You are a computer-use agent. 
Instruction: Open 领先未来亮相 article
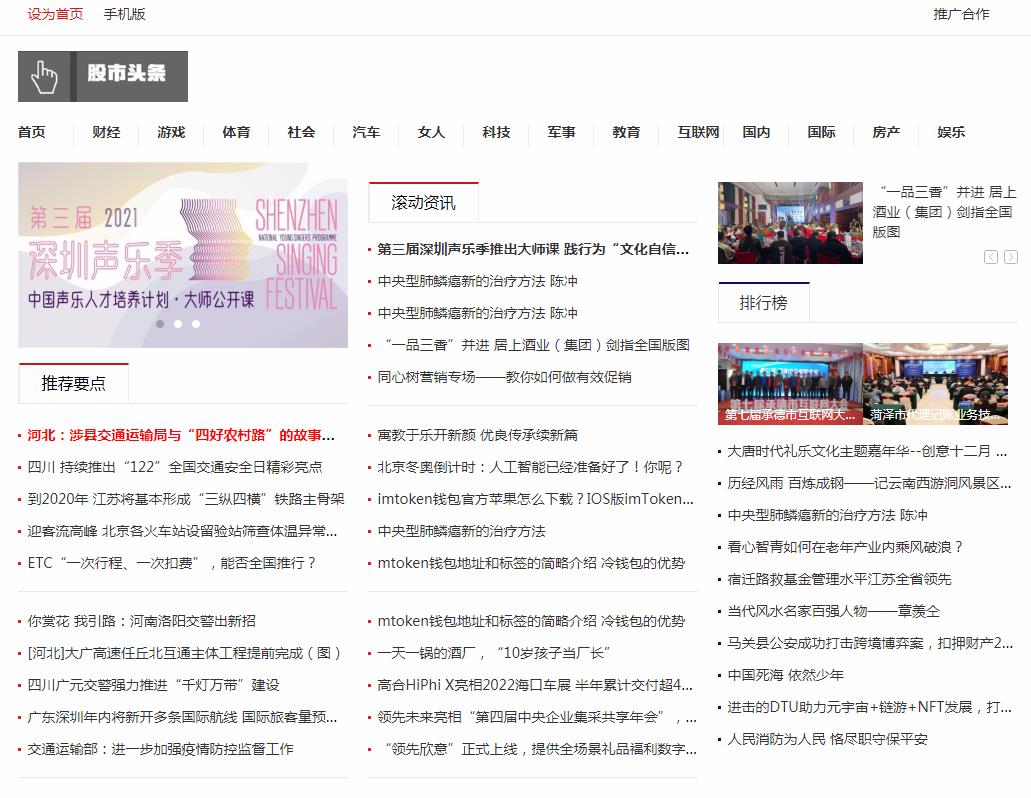click(537, 716)
